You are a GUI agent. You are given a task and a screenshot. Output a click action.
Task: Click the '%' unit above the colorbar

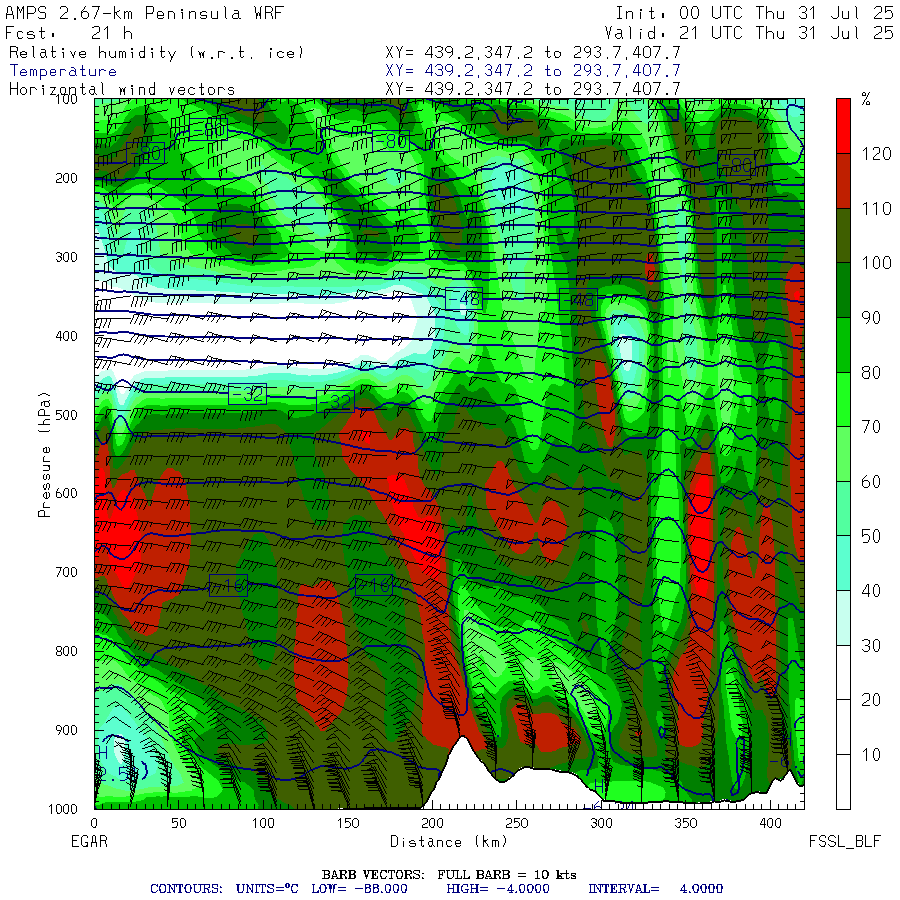click(866, 100)
